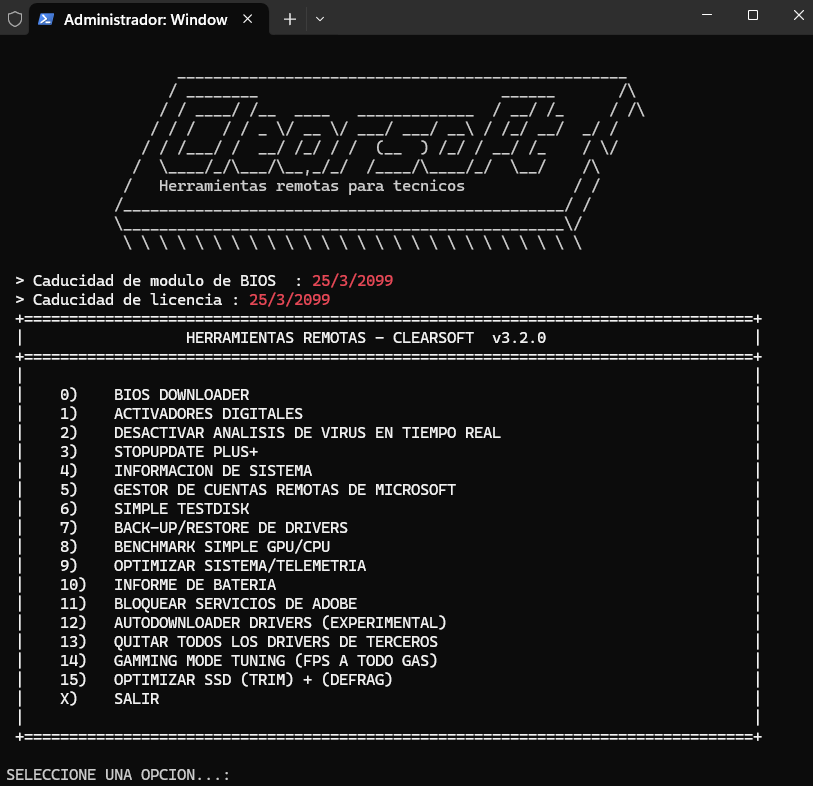Click the SELECCIONE UNA OPCION prompt
The height and width of the screenshot is (786, 813).
[118, 775]
